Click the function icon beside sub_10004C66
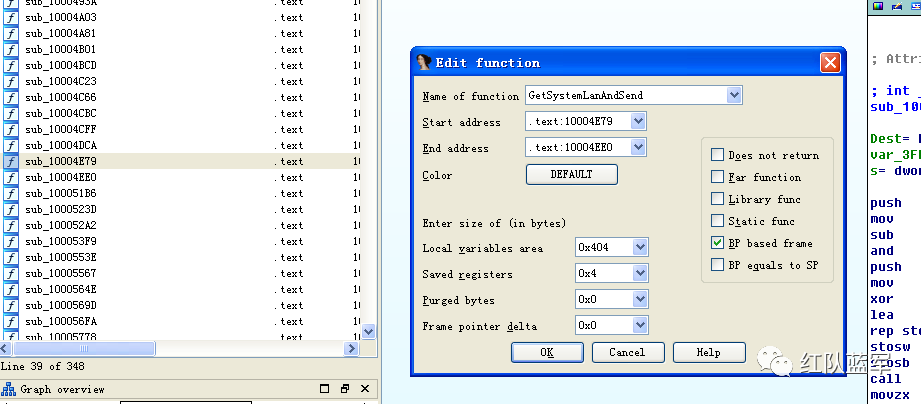Image resolution: width=921 pixels, height=404 pixels. coord(11,97)
